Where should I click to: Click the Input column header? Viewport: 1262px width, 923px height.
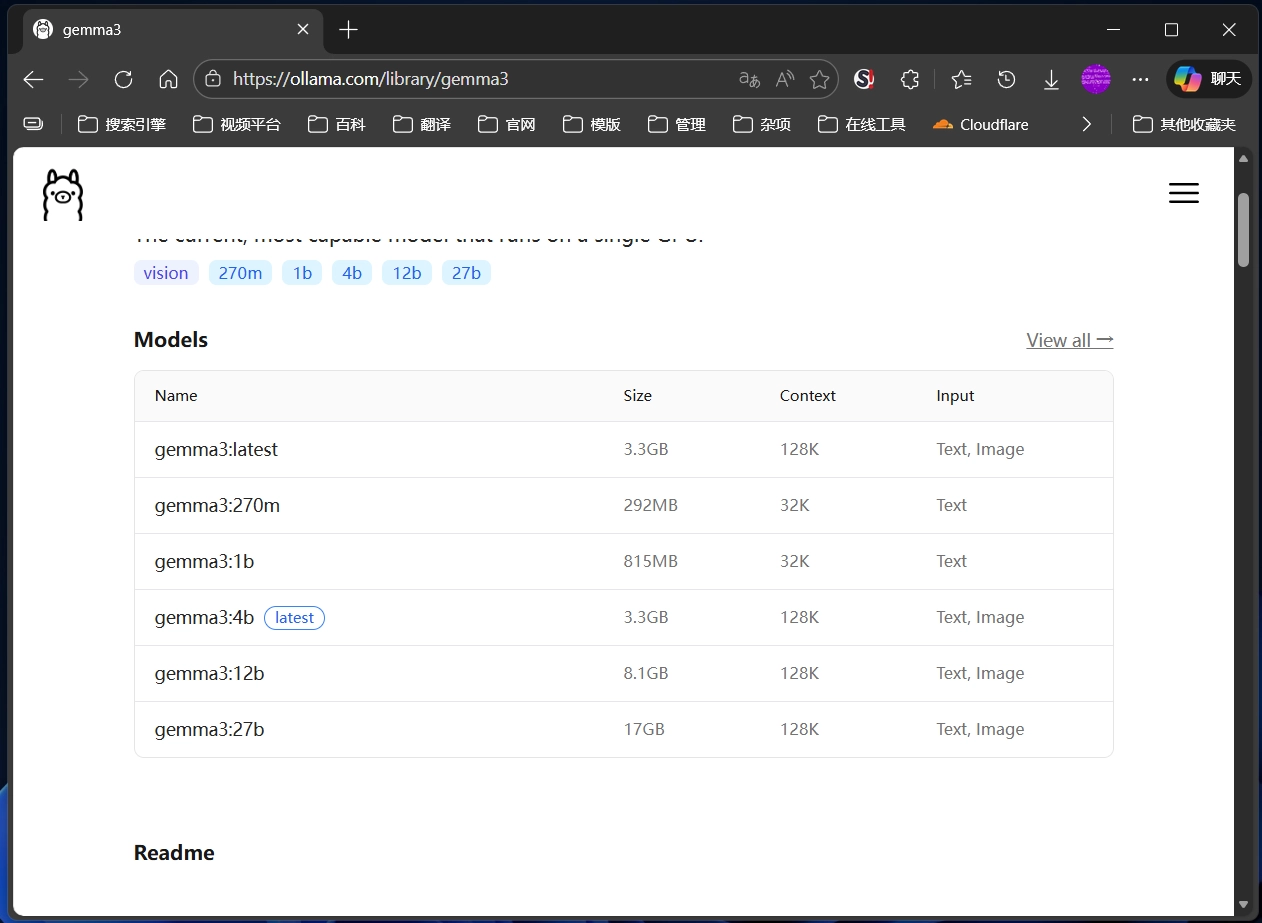(x=955, y=396)
